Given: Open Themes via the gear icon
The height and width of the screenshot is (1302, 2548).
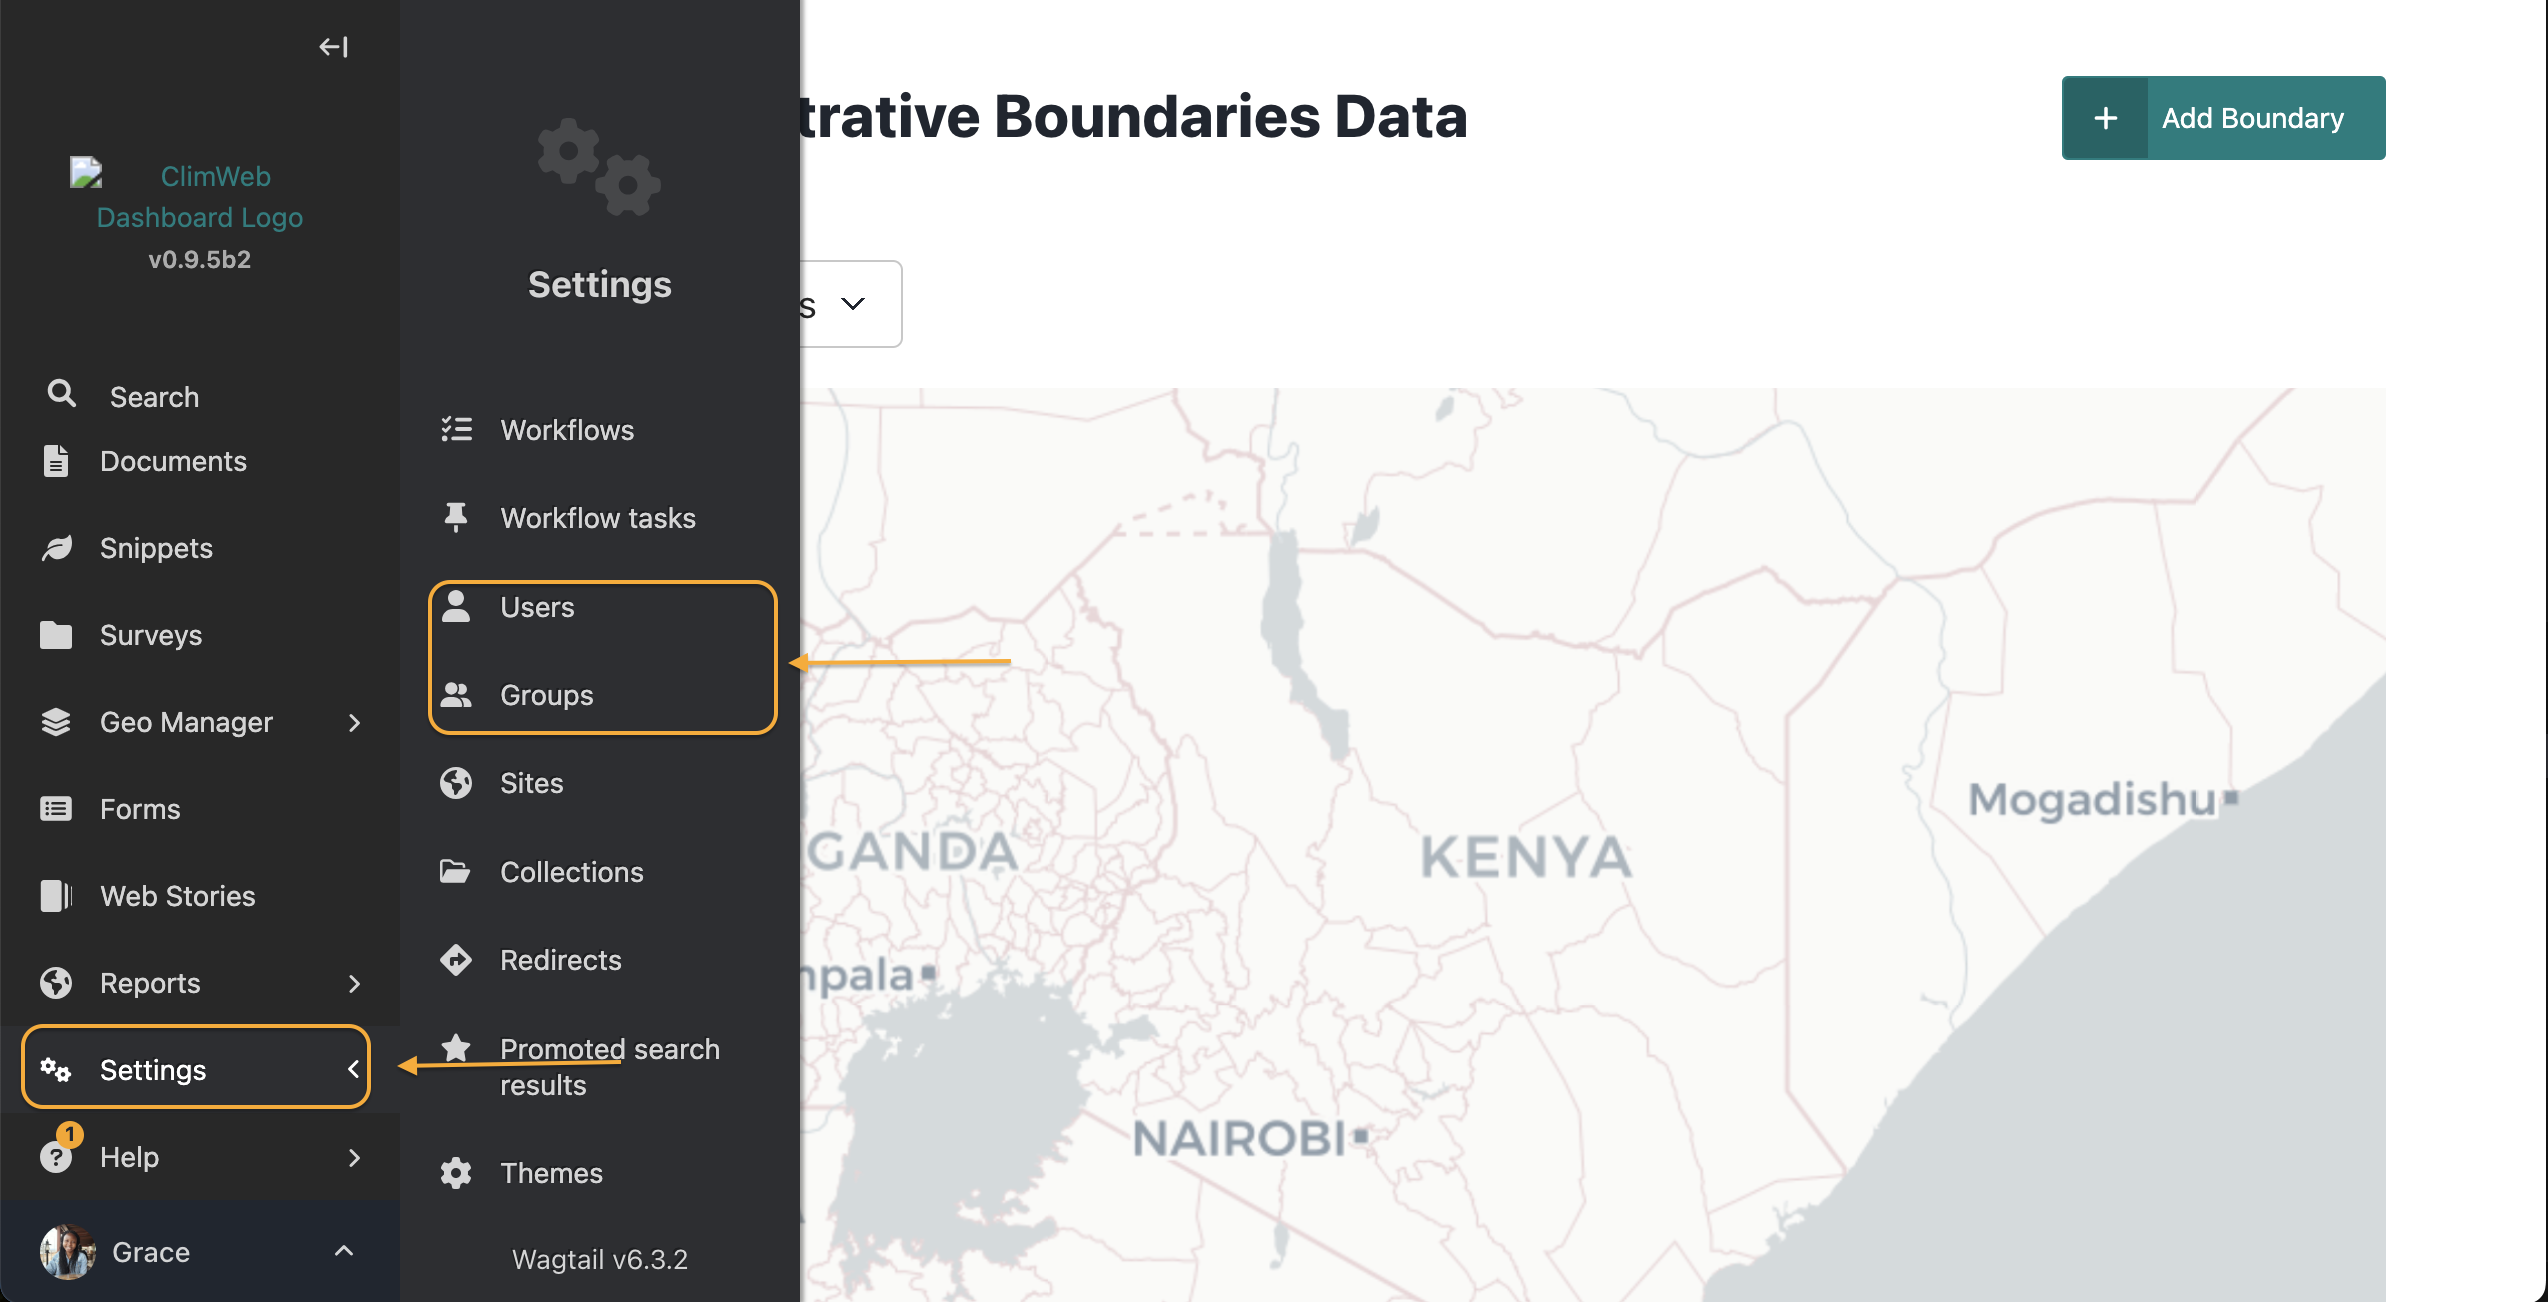Looking at the screenshot, I should (x=456, y=1173).
